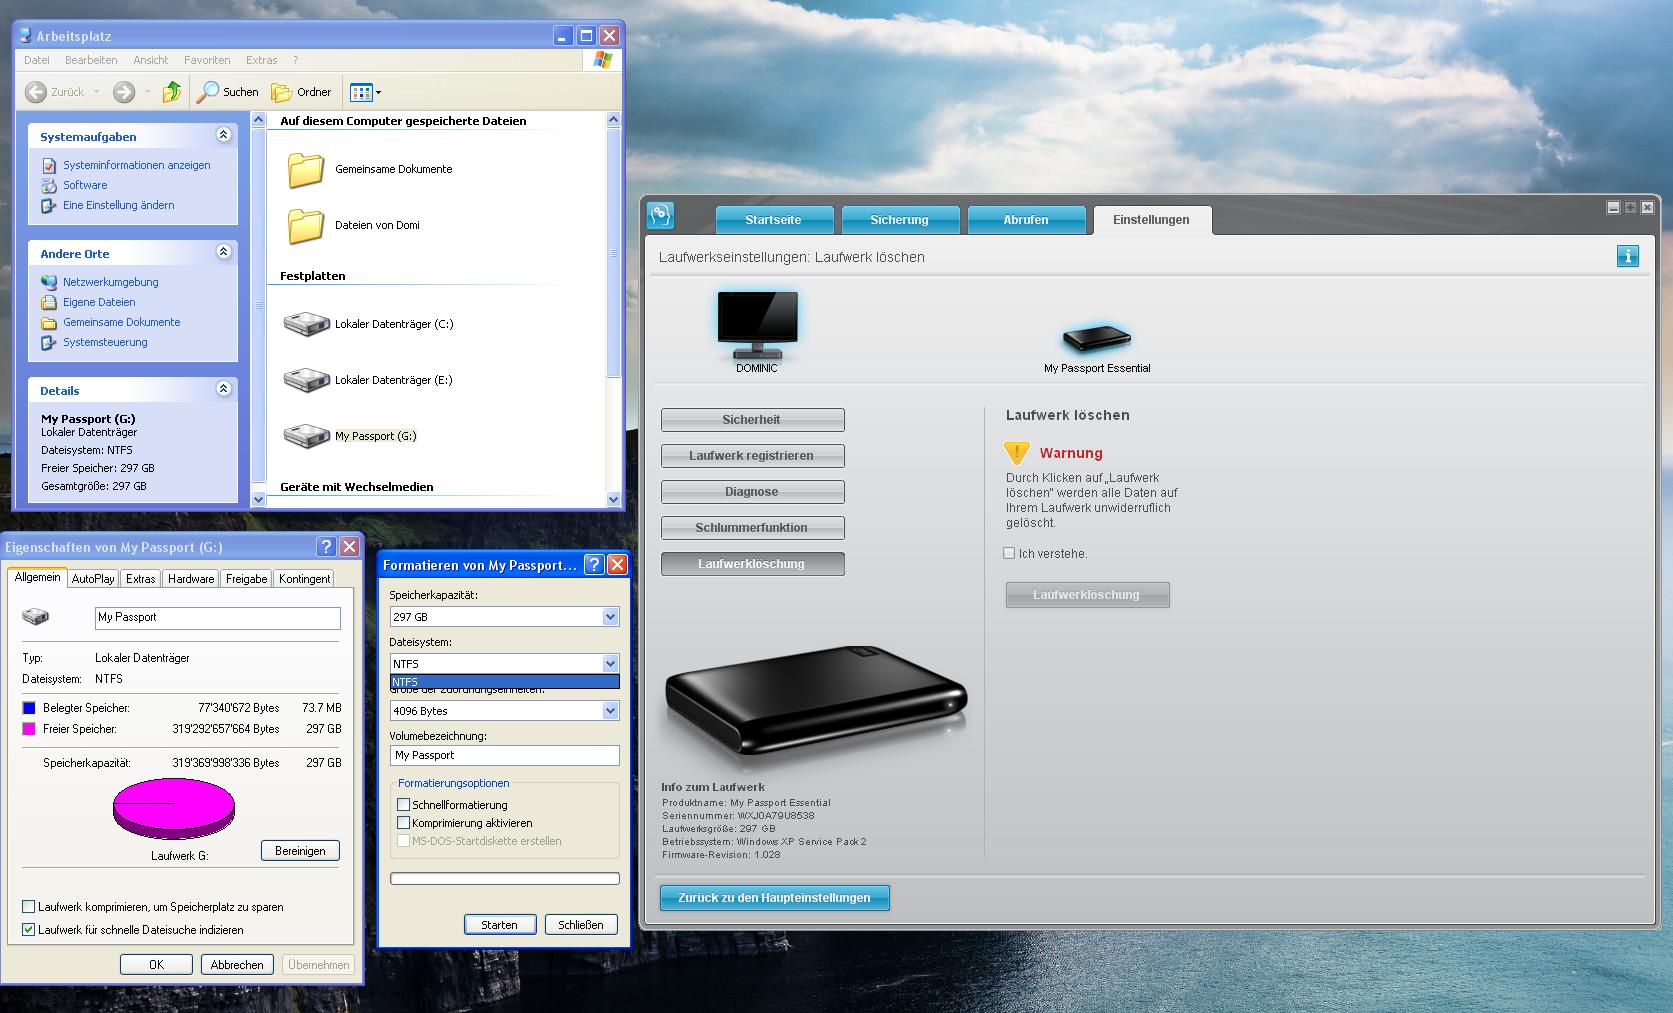Select My Passport Essential drive icon
Image resolution: width=1673 pixels, height=1013 pixels.
click(1096, 338)
